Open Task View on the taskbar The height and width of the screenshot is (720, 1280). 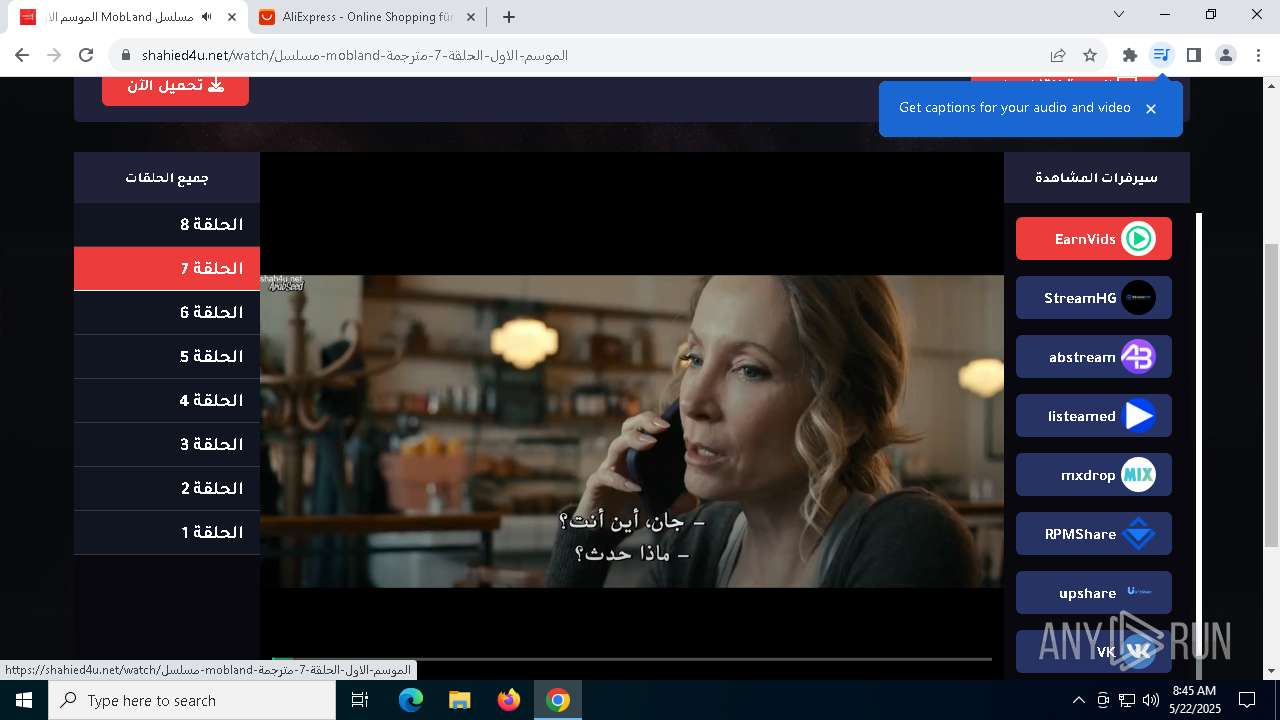(360, 700)
